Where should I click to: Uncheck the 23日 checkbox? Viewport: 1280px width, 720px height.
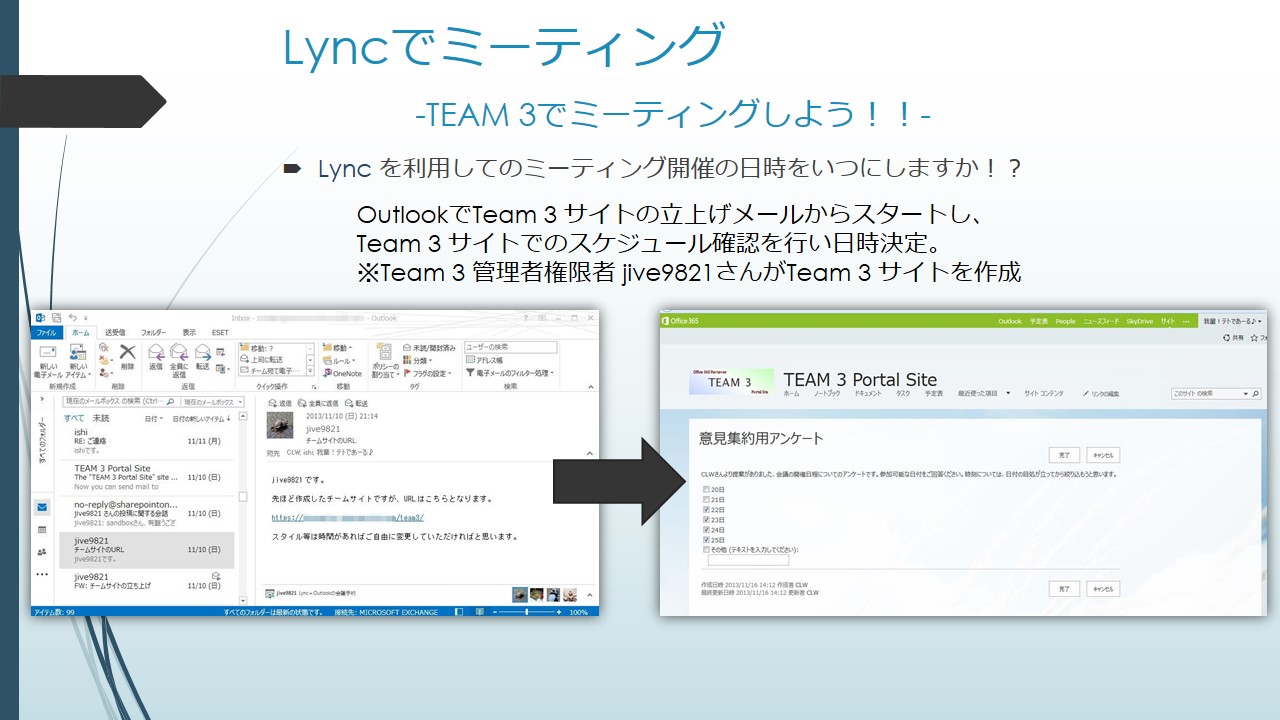(x=706, y=520)
